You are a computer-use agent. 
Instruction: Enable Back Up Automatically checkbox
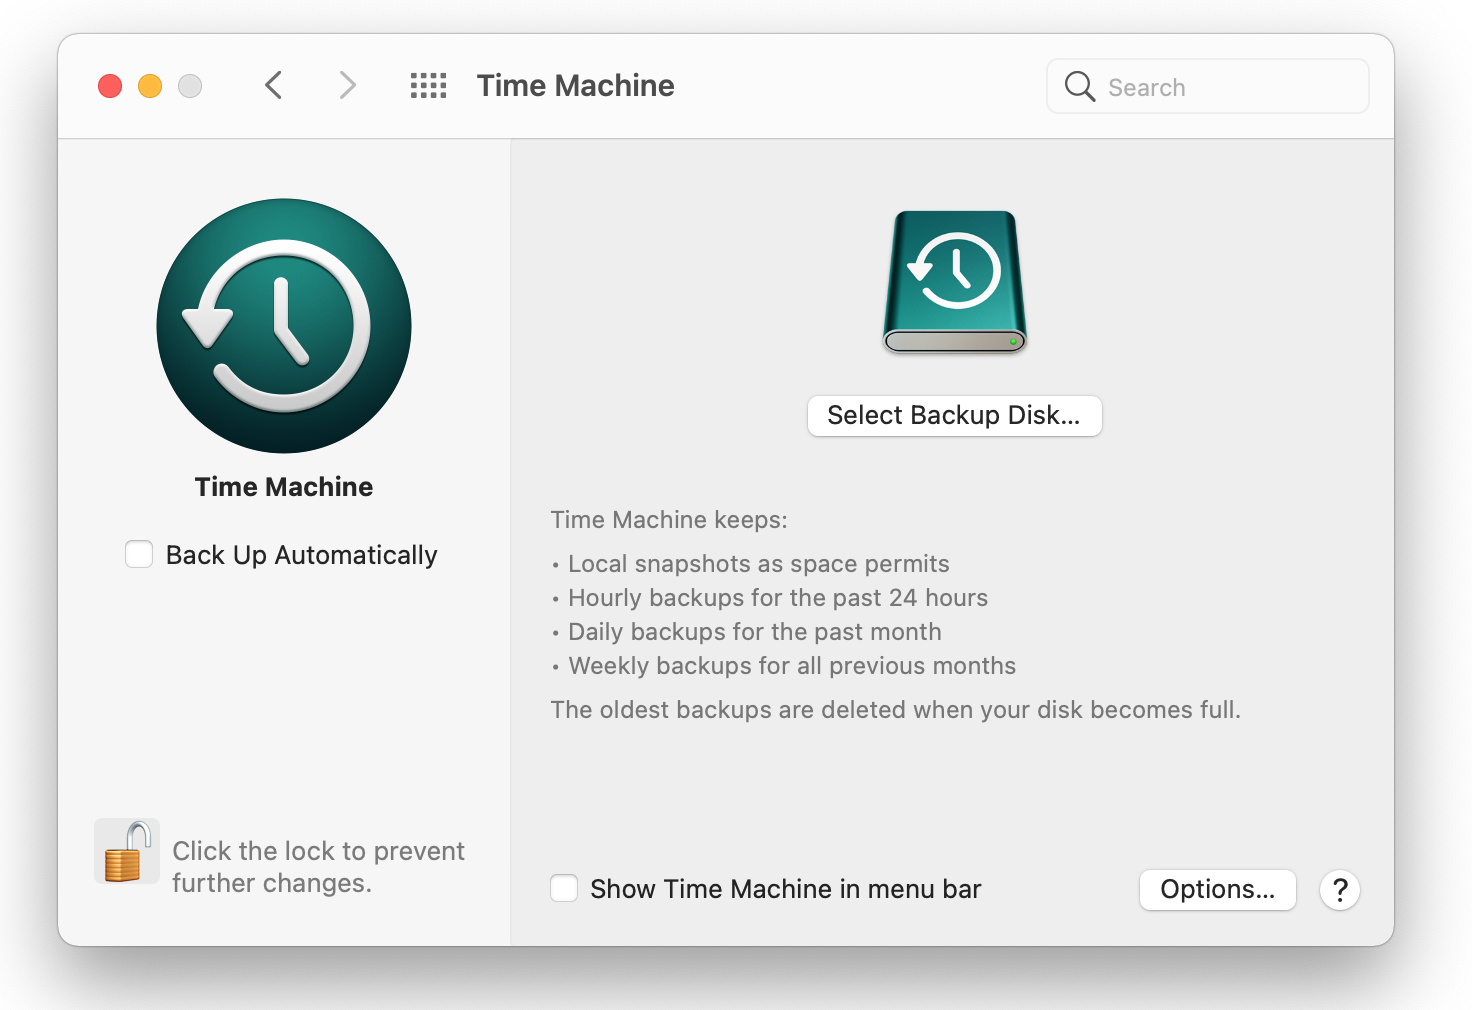pyautogui.click(x=139, y=554)
